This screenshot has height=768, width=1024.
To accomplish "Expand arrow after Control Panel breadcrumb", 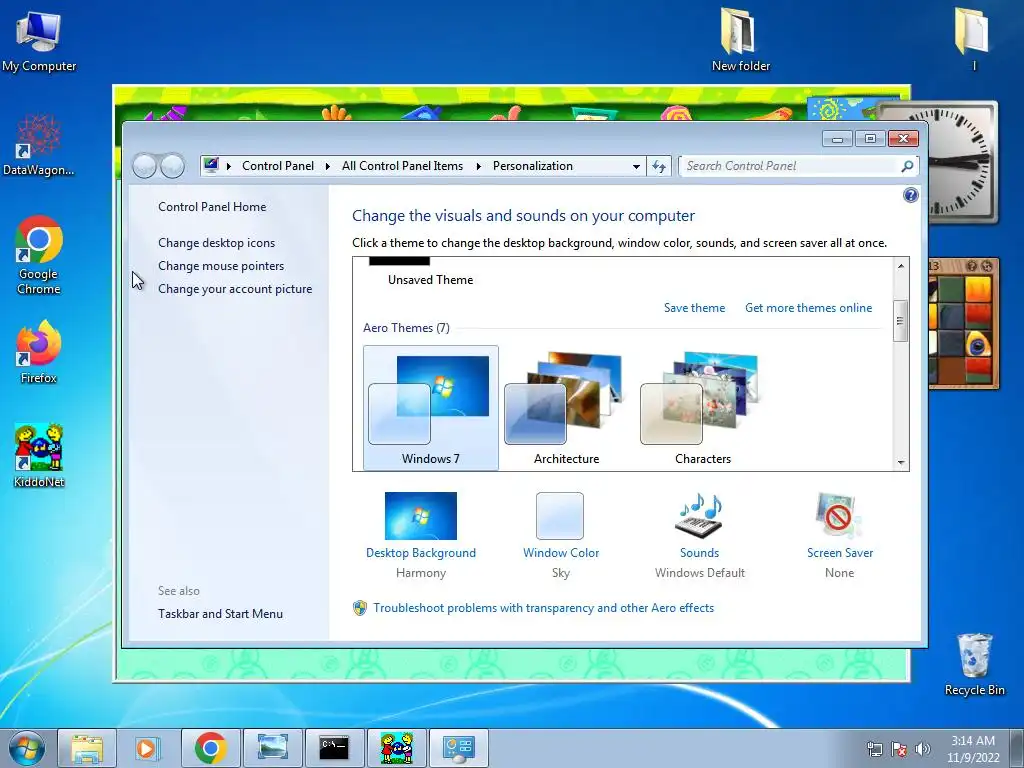I will pyautogui.click(x=328, y=166).
